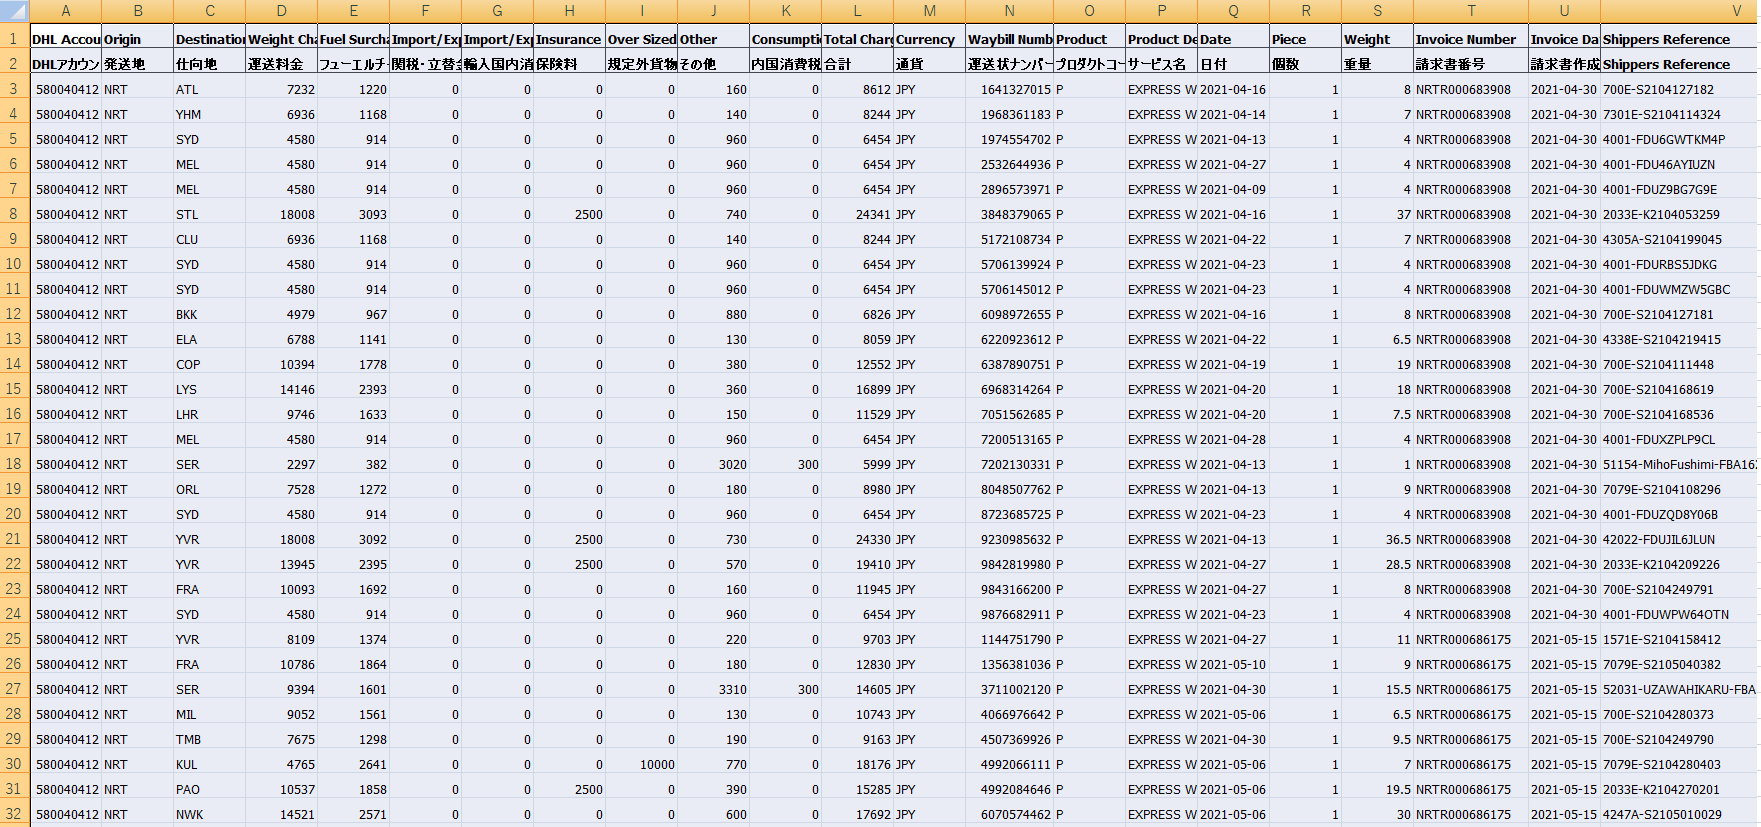Click the 'Insurance' header cell
This screenshot has height=827, width=1761.
[570, 39]
